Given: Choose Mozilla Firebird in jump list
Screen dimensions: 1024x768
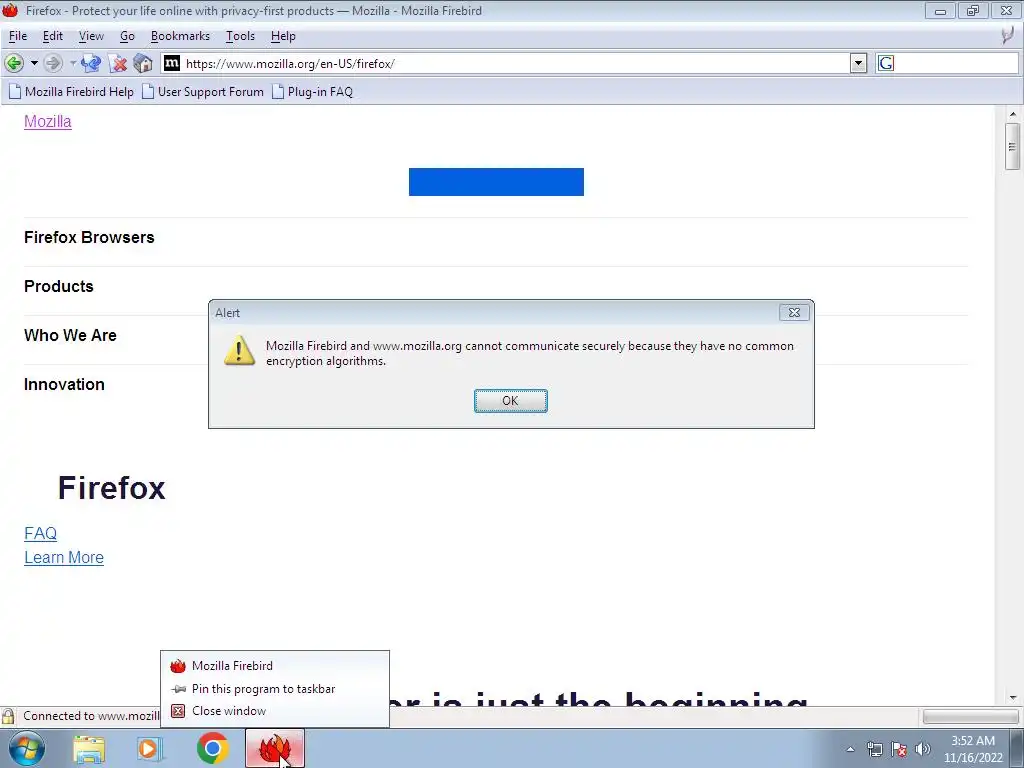Looking at the screenshot, I should click(275, 665).
